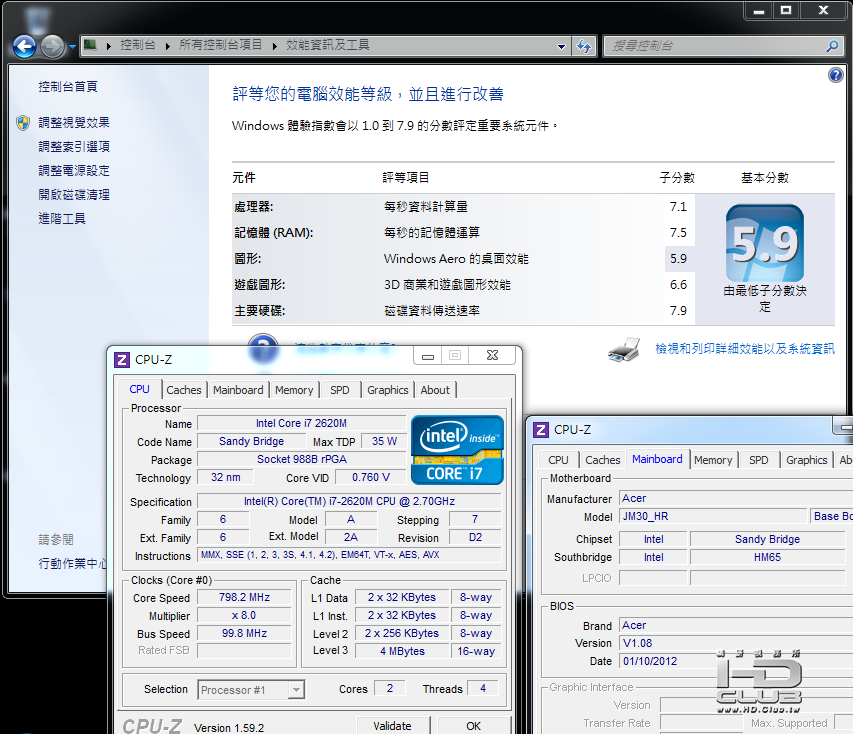
Task: Click the Bus Speed value 99.8 MHz
Action: coord(244,633)
